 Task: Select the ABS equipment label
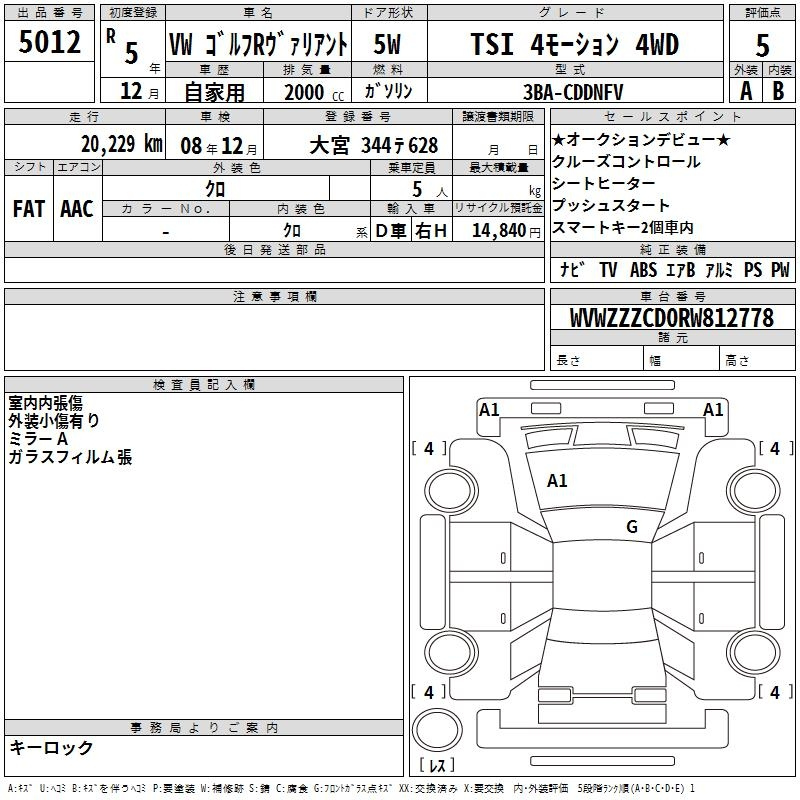644,270
